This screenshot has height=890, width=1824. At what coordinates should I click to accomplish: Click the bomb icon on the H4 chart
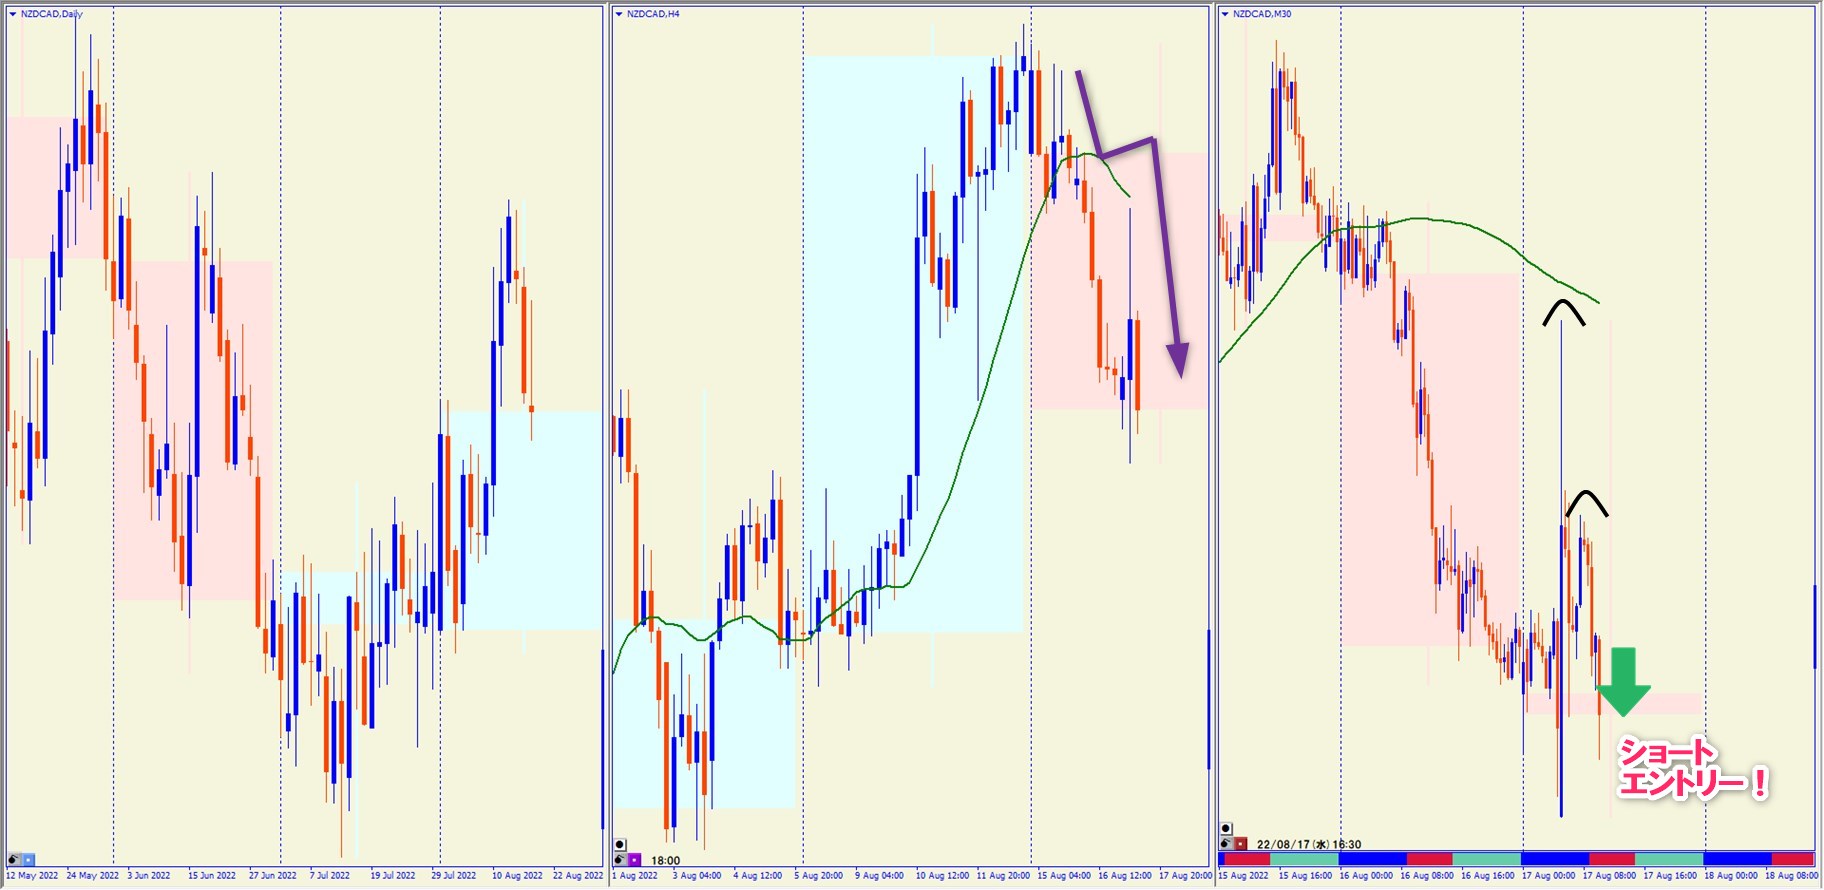620,860
